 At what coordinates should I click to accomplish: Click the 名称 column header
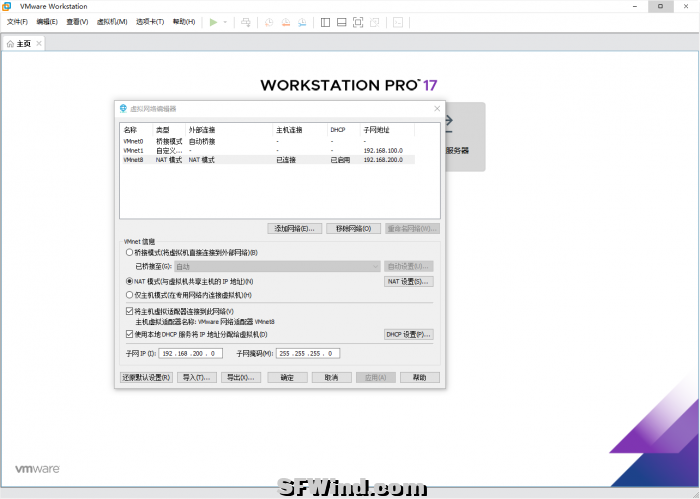(137, 130)
